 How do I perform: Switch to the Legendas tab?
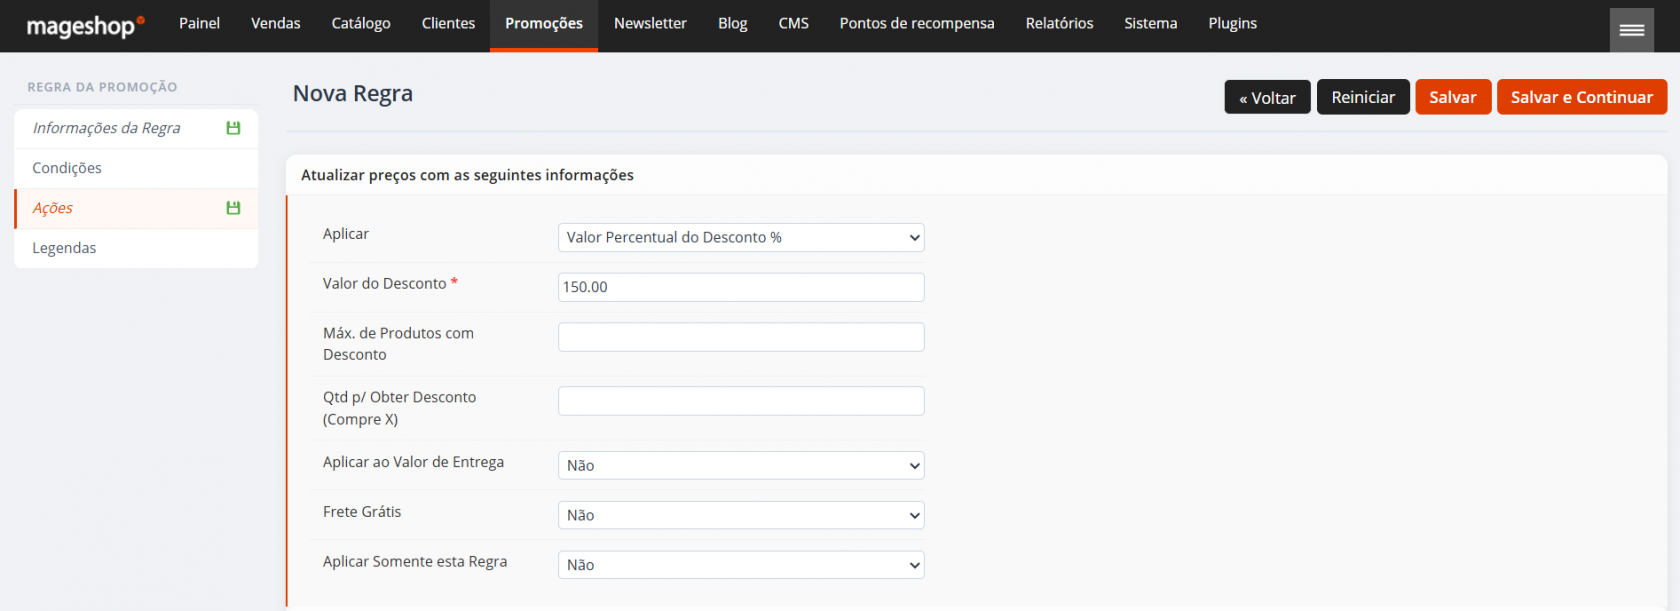64,248
